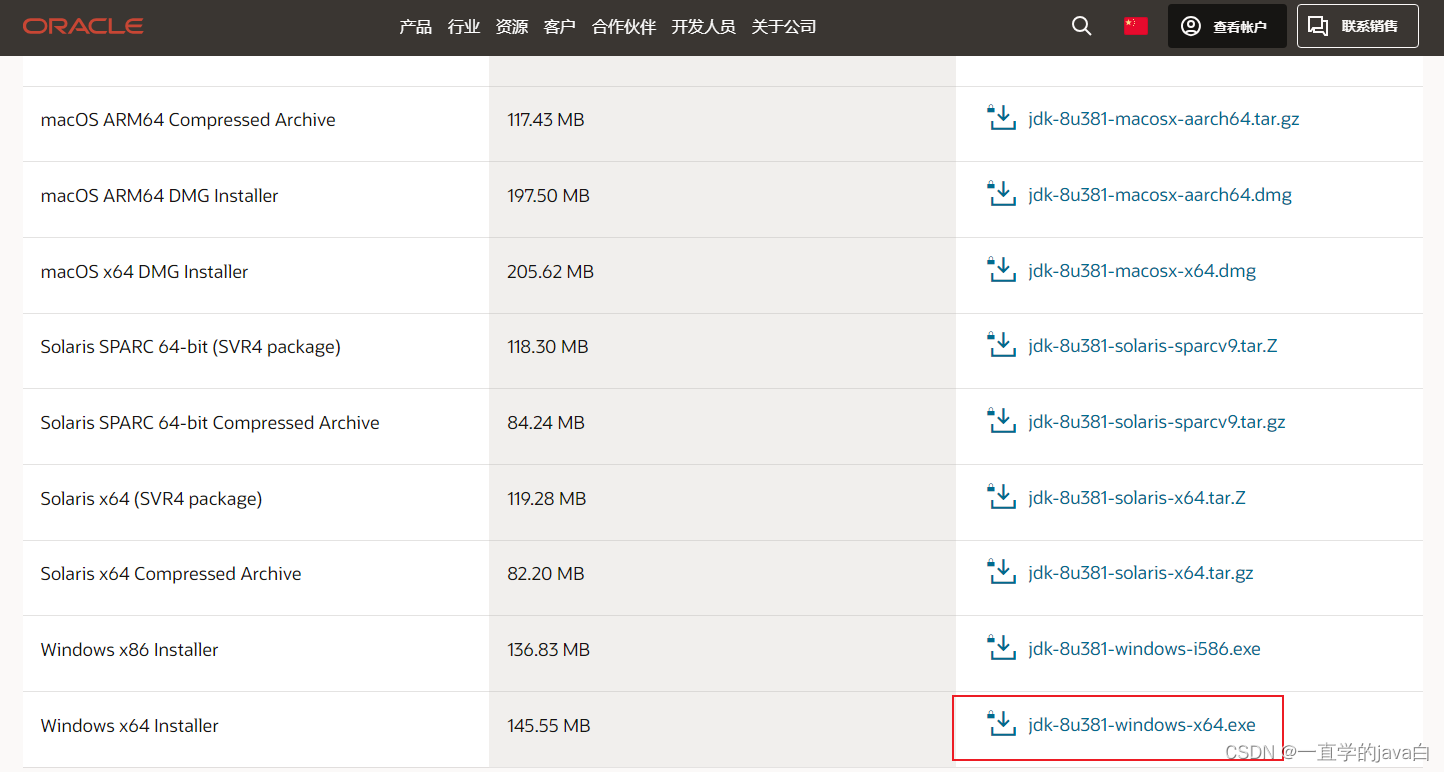The height and width of the screenshot is (772, 1444).
Task: Download jdk-8u381-macosx-x64.dmg link
Action: tap(1142, 271)
